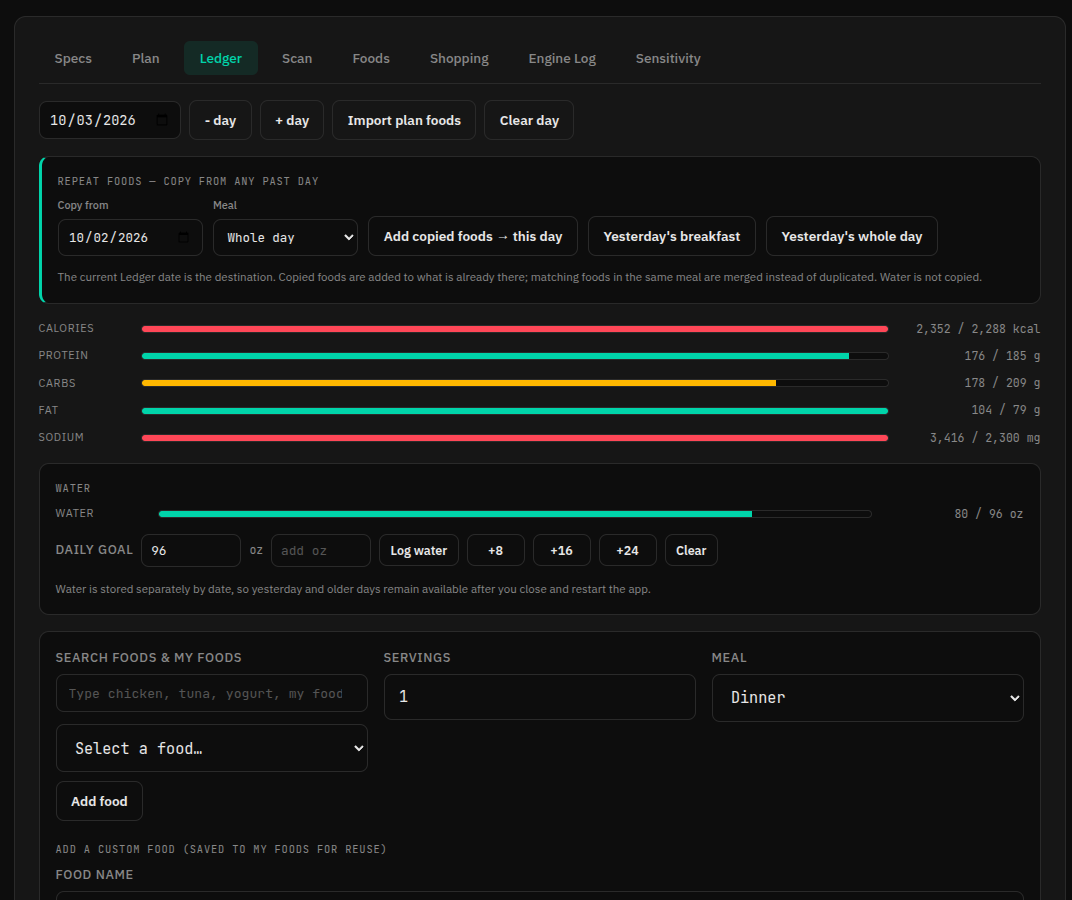Click the Clear day button
Image resolution: width=1072 pixels, height=900 pixels.
pyautogui.click(x=529, y=120)
